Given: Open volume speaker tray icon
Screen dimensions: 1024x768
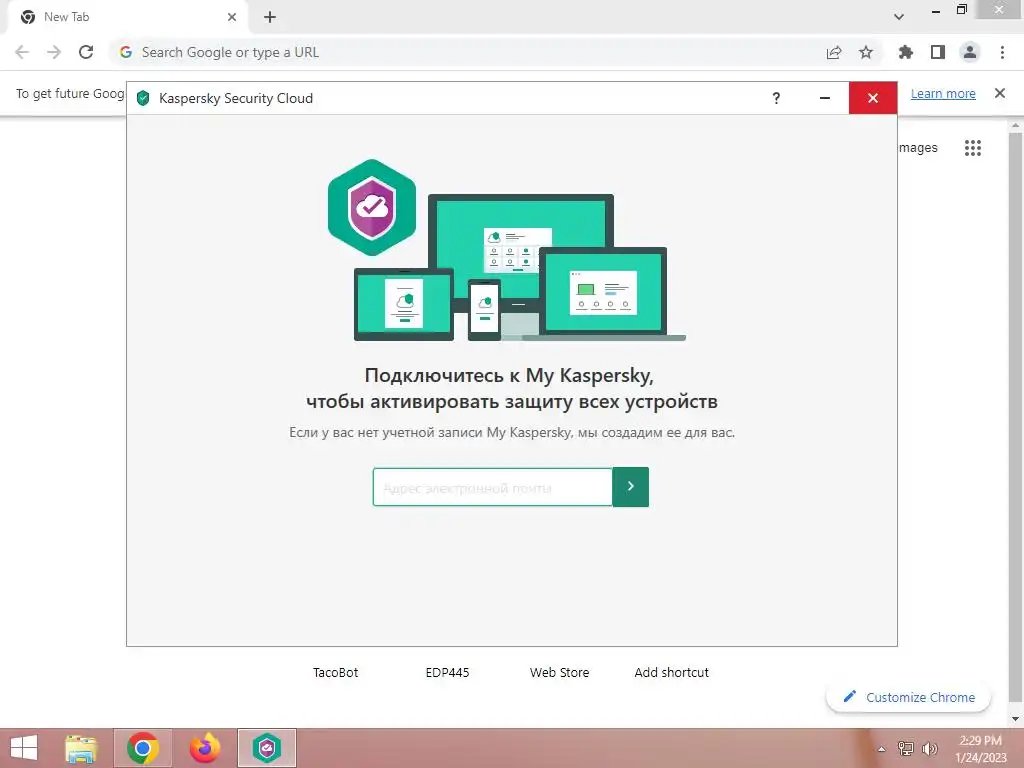Looking at the screenshot, I should pyautogui.click(x=929, y=749).
